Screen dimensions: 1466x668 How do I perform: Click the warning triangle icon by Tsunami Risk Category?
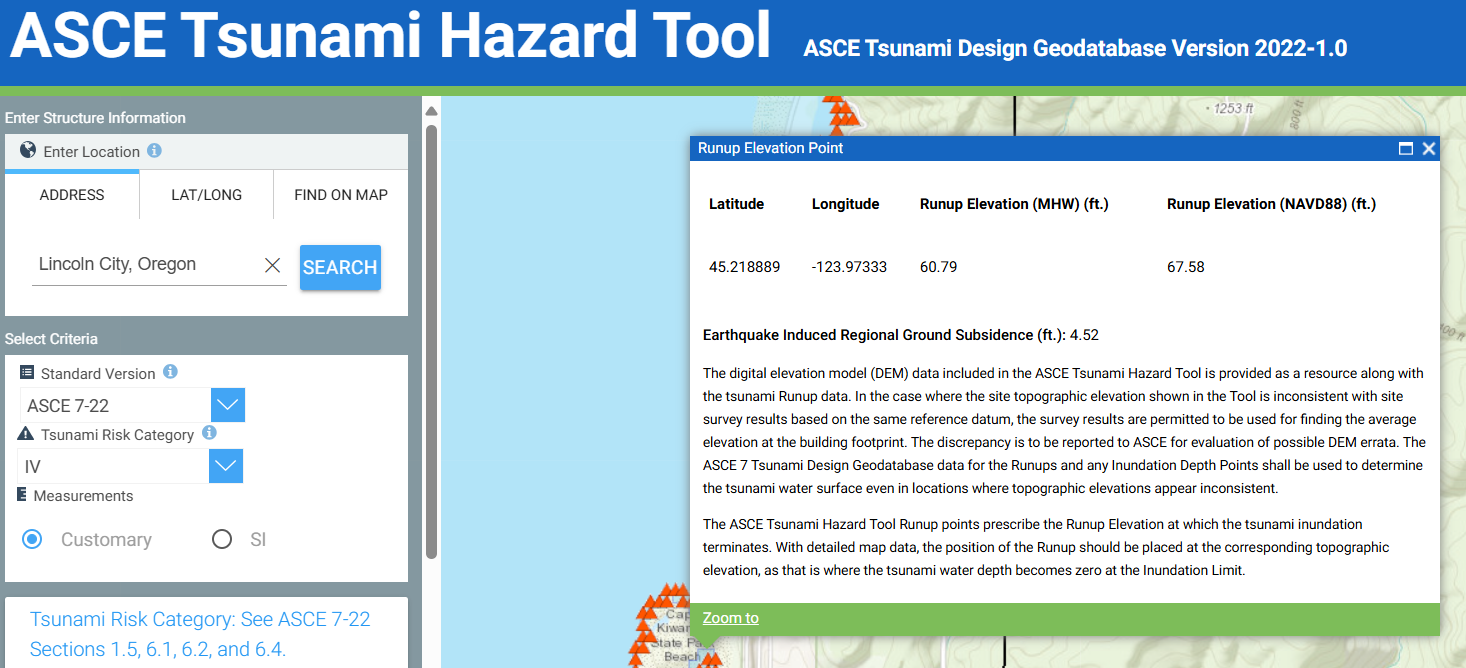click(x=27, y=434)
